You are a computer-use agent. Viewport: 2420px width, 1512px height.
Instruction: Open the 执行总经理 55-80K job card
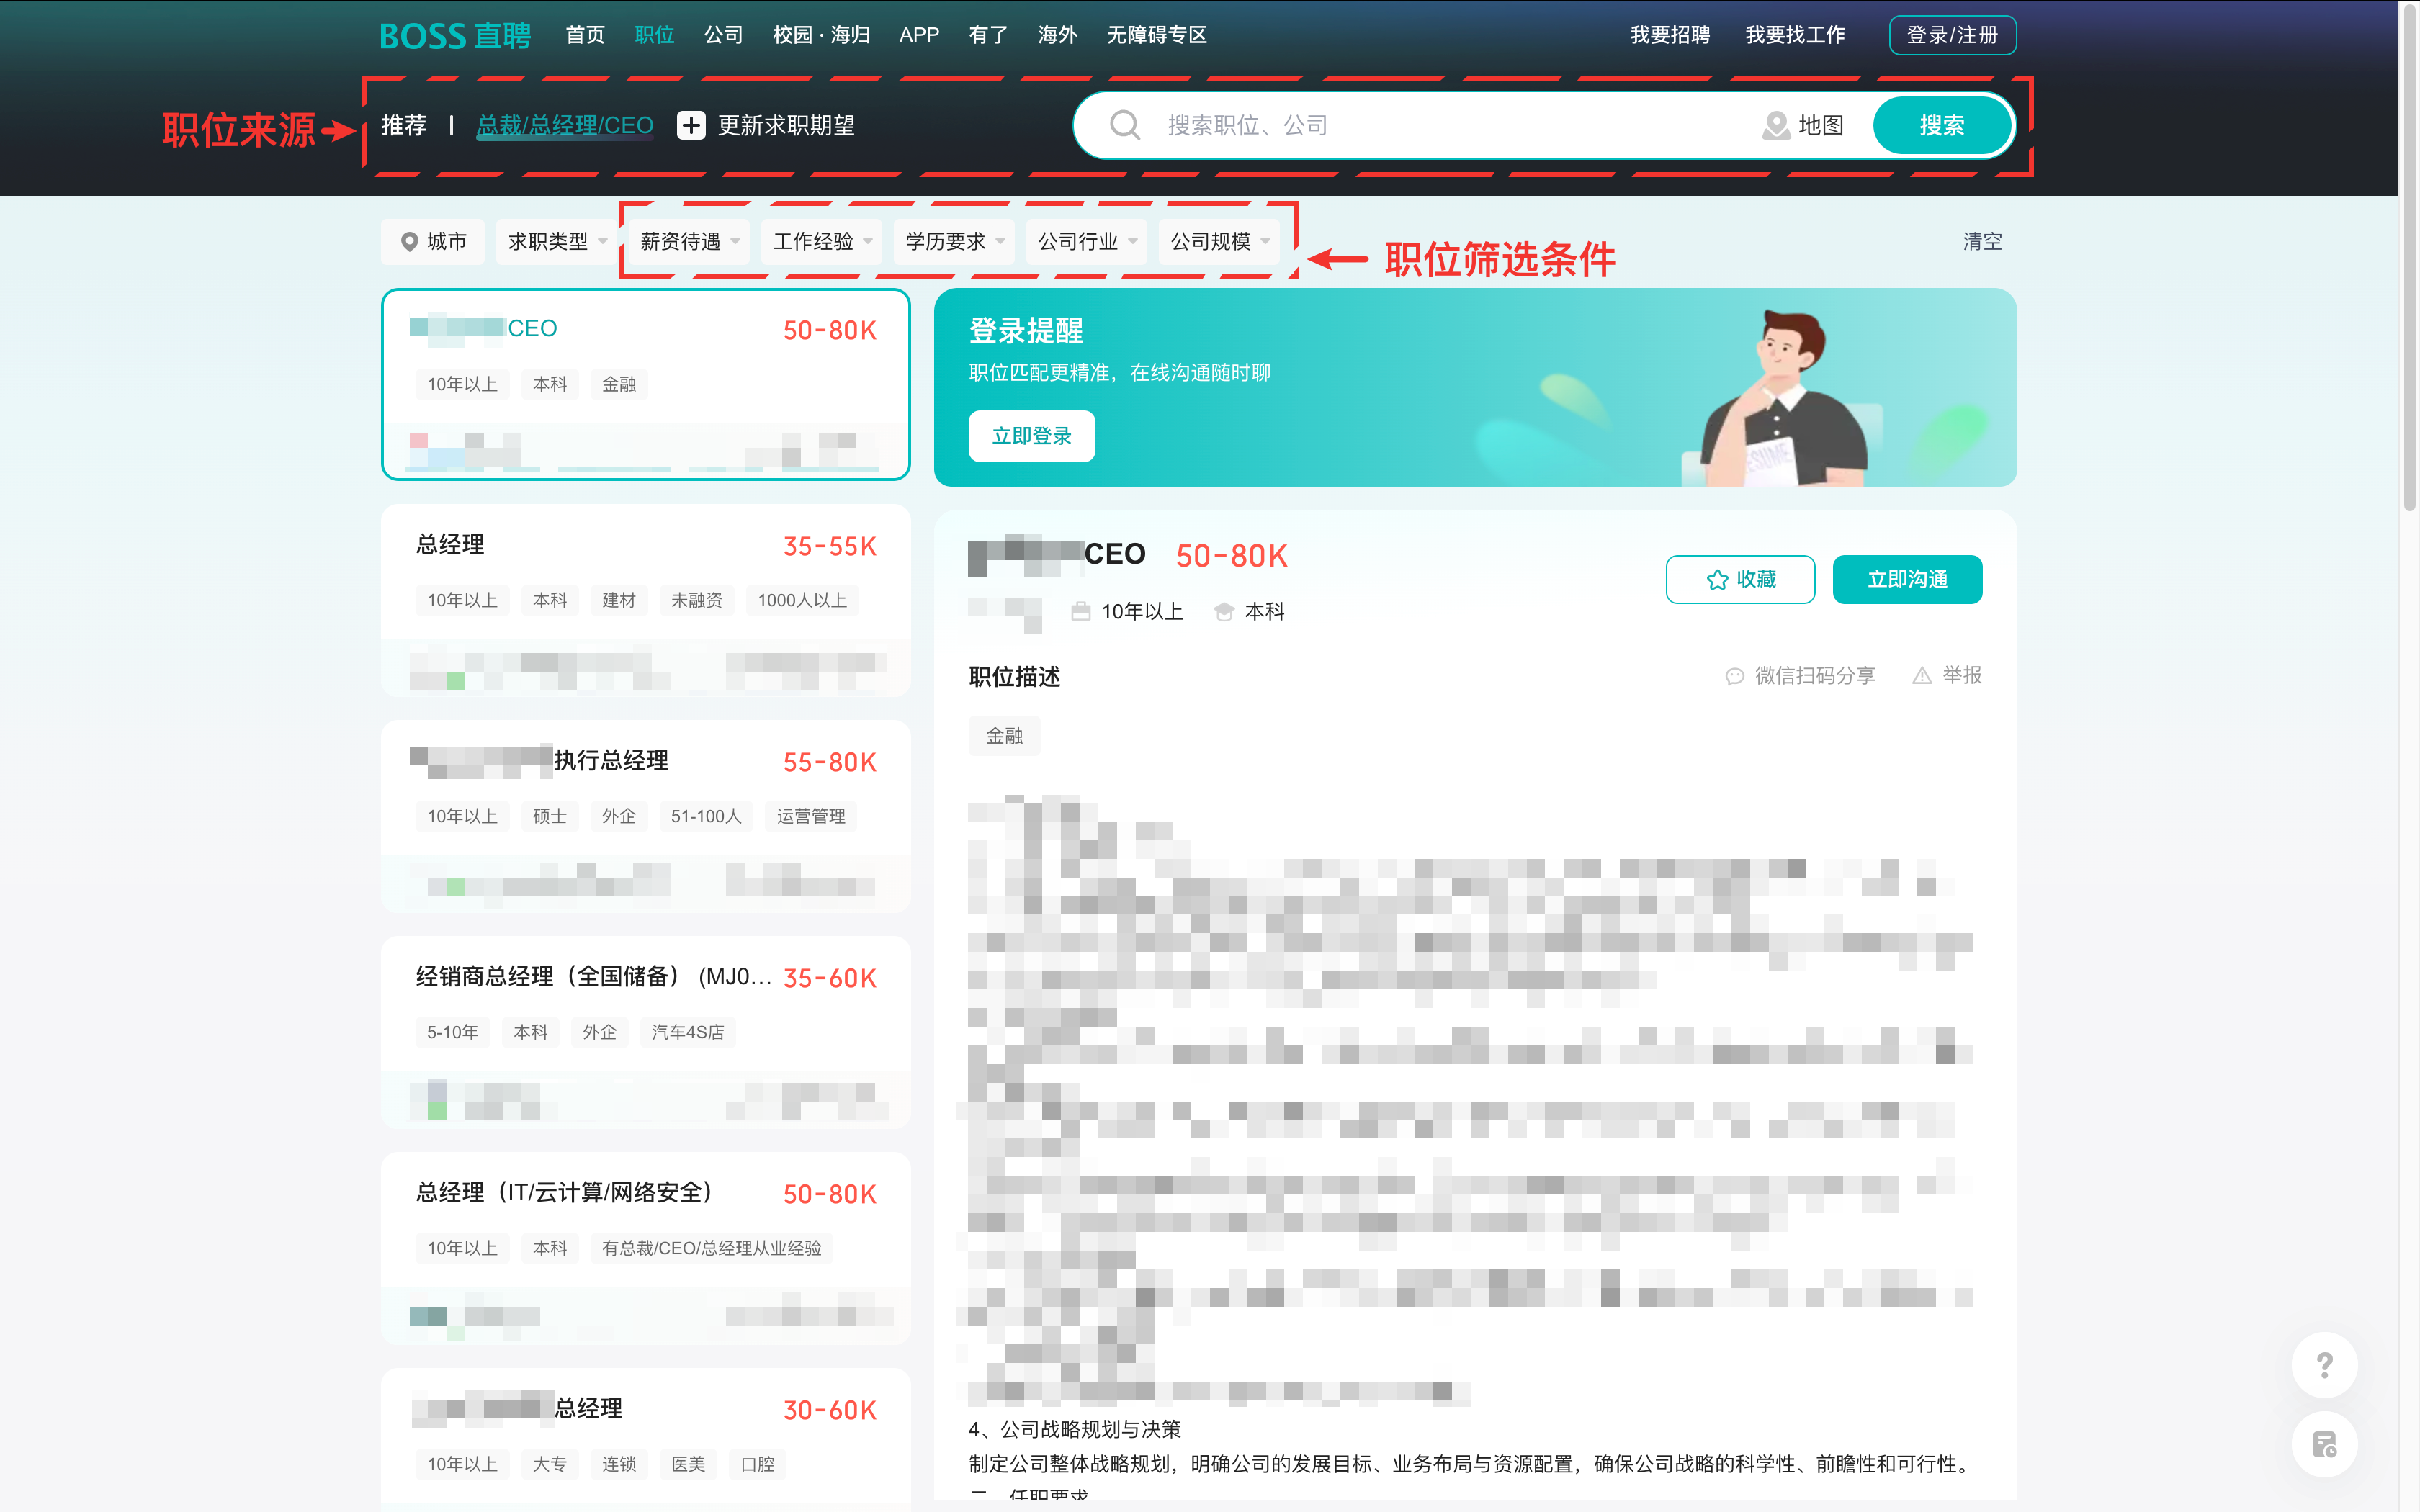(x=646, y=816)
